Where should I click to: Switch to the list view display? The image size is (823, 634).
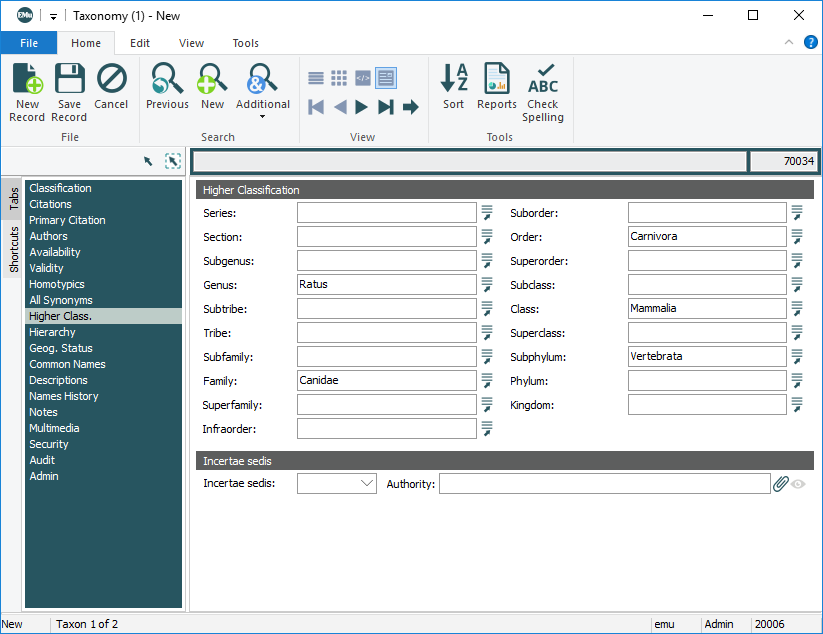(x=316, y=78)
